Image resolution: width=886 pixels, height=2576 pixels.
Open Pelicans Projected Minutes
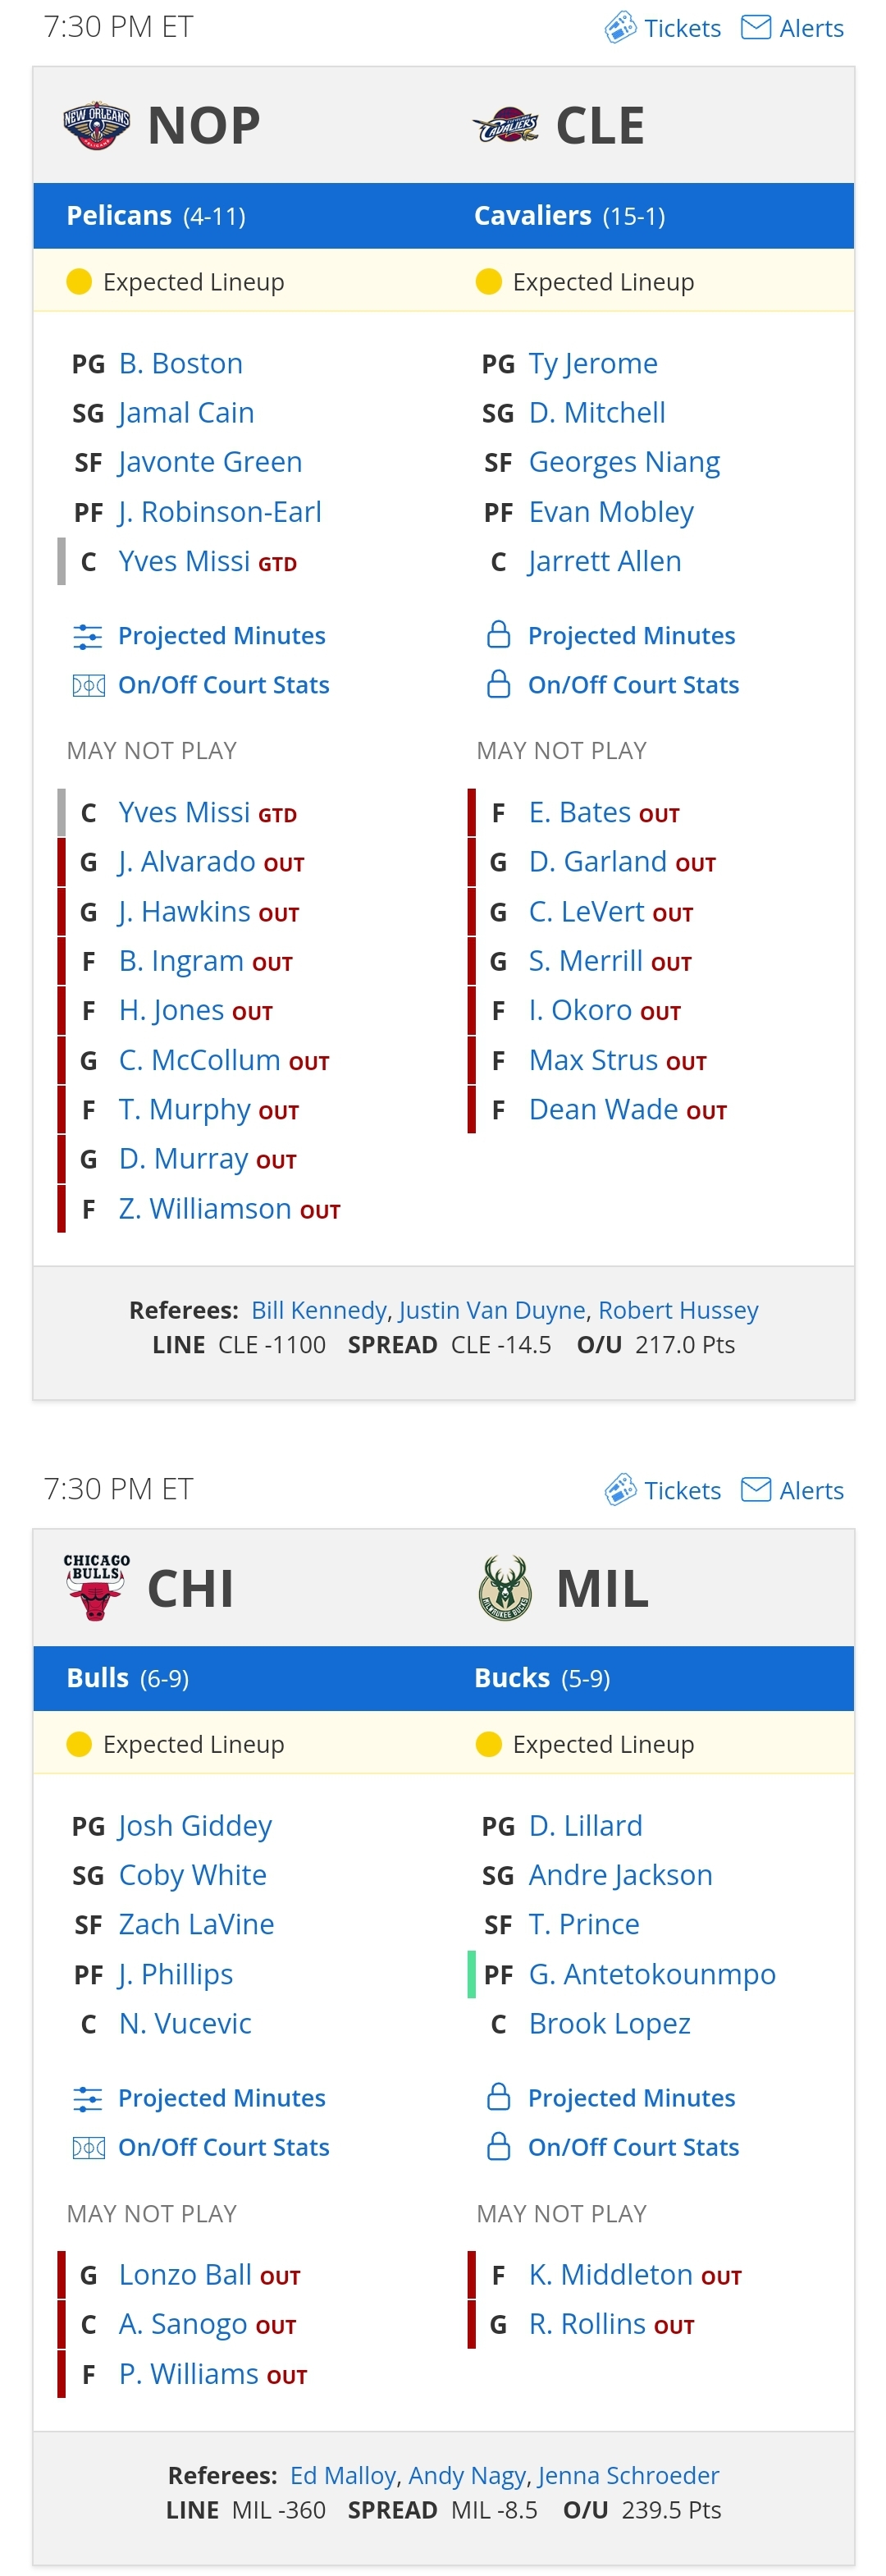click(221, 635)
